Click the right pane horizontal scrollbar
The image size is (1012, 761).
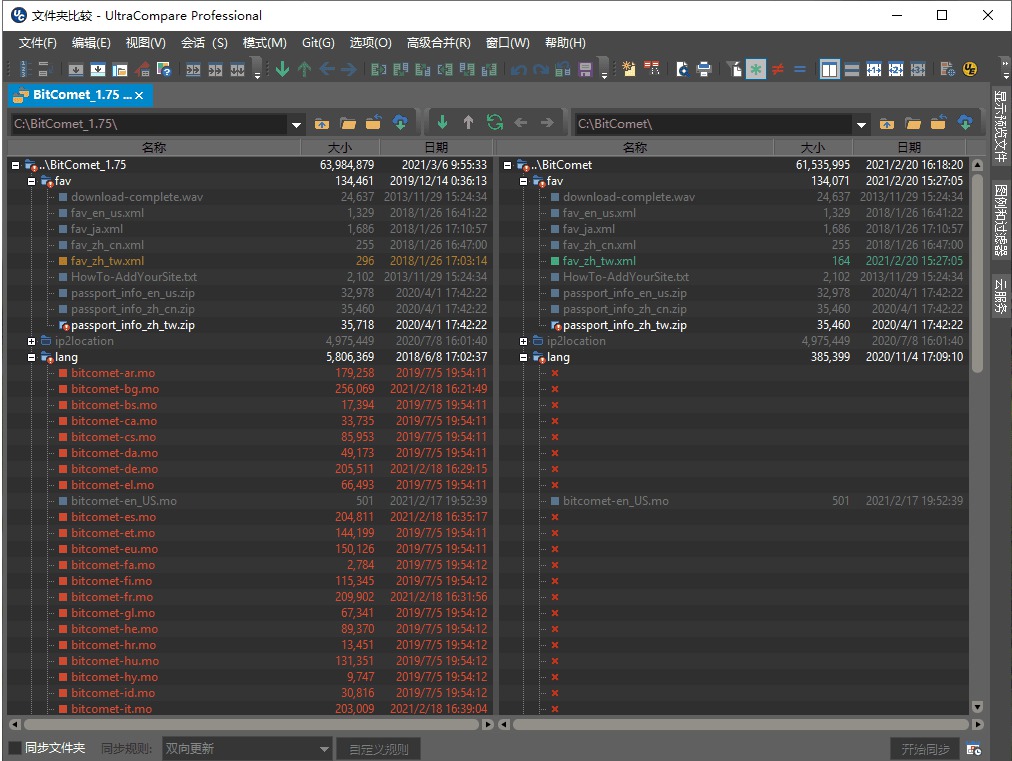[740, 724]
